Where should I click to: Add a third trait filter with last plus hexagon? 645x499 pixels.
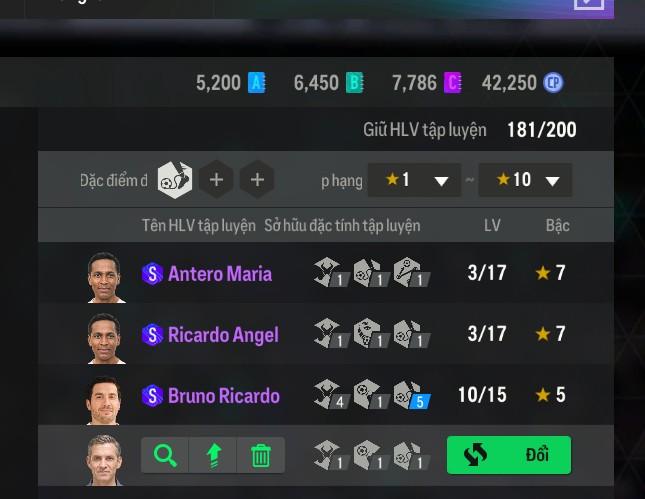tap(257, 180)
